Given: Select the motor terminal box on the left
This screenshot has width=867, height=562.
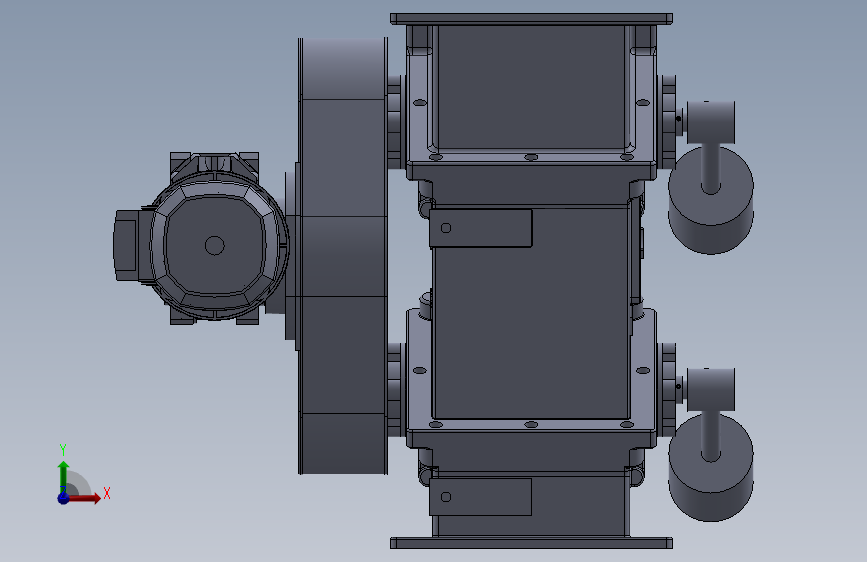Looking at the screenshot, I should click(x=126, y=245).
